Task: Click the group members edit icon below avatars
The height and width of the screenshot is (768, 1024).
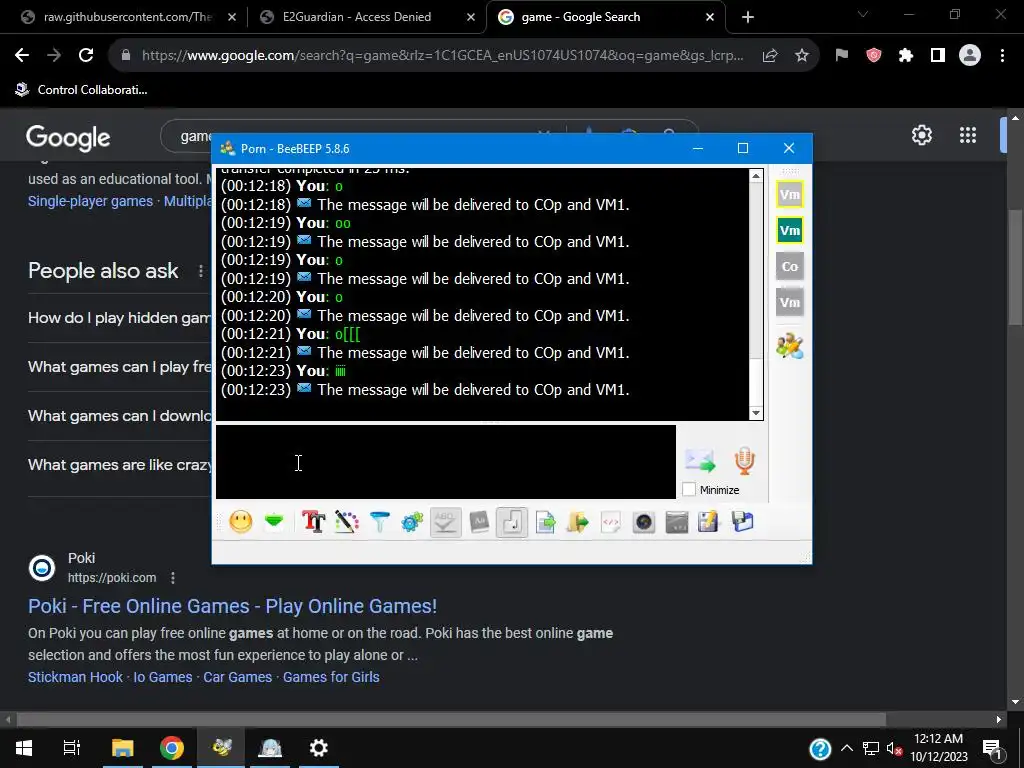Action: 790,345
